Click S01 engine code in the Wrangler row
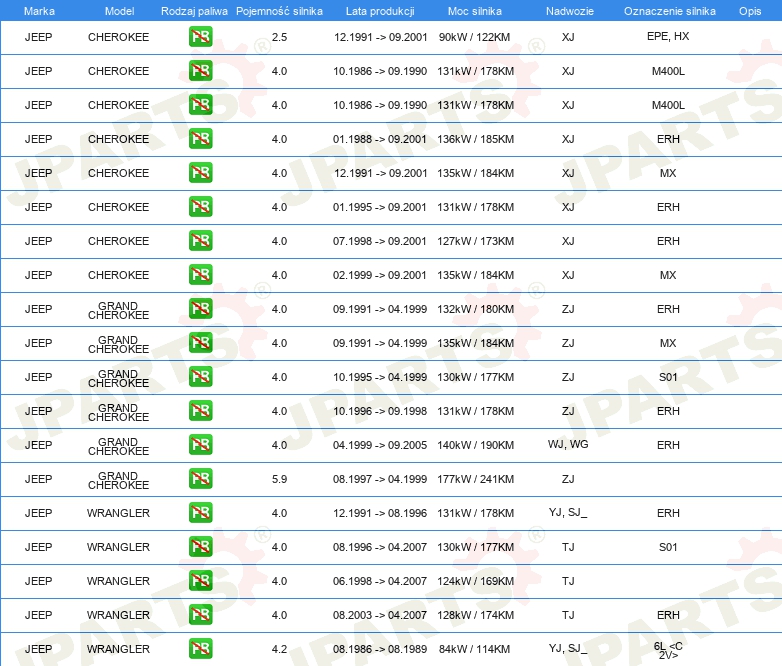The image size is (782, 666). coord(668,547)
